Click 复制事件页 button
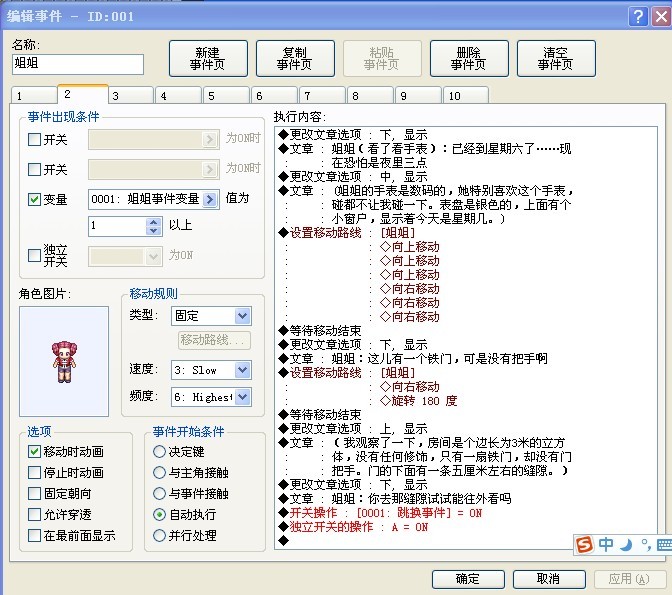The image size is (672, 595). click(295, 59)
